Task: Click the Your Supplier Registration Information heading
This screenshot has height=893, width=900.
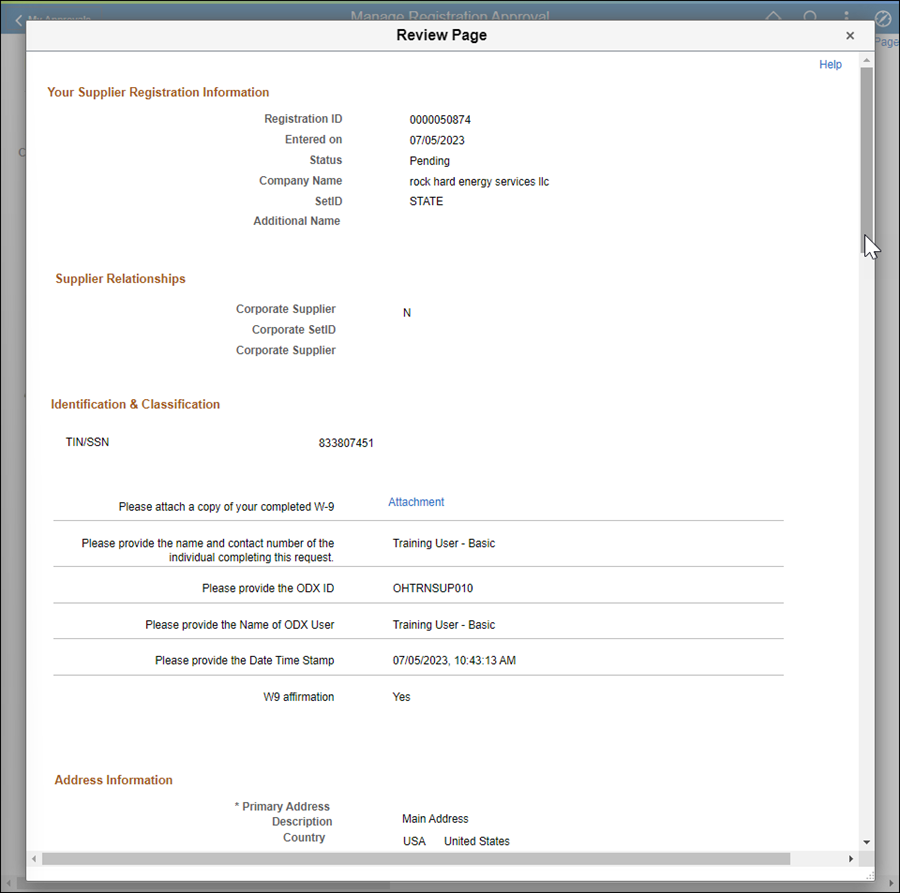Action: (158, 92)
